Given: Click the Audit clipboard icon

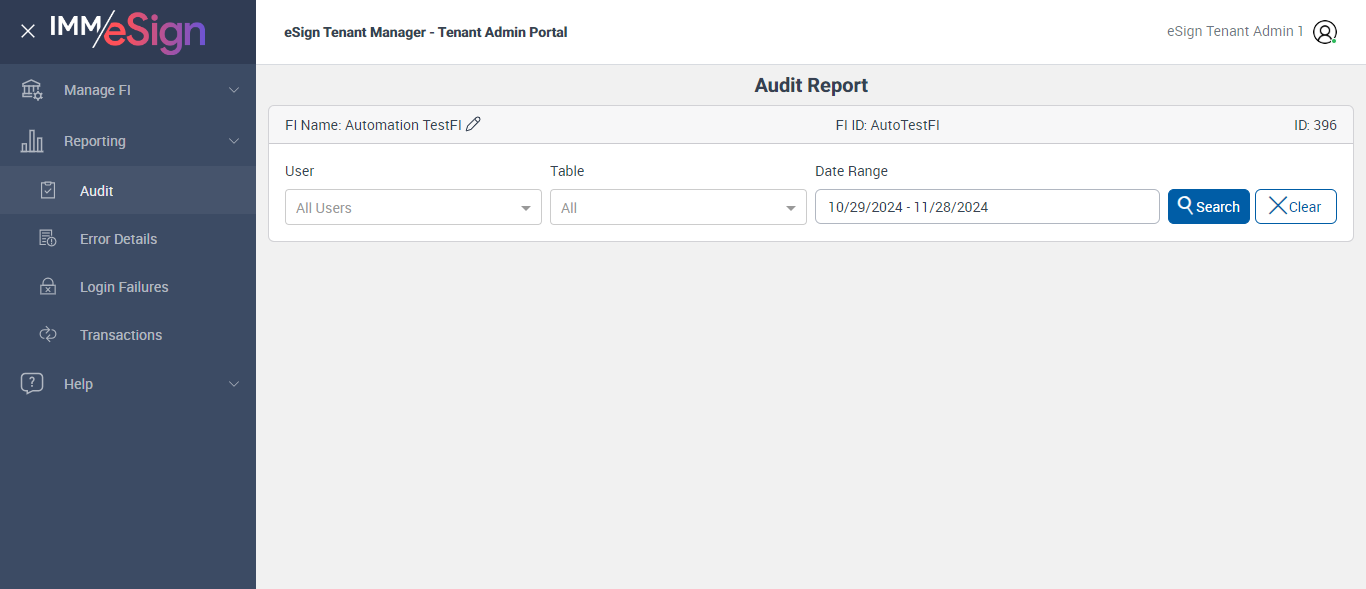Looking at the screenshot, I should pos(48,190).
